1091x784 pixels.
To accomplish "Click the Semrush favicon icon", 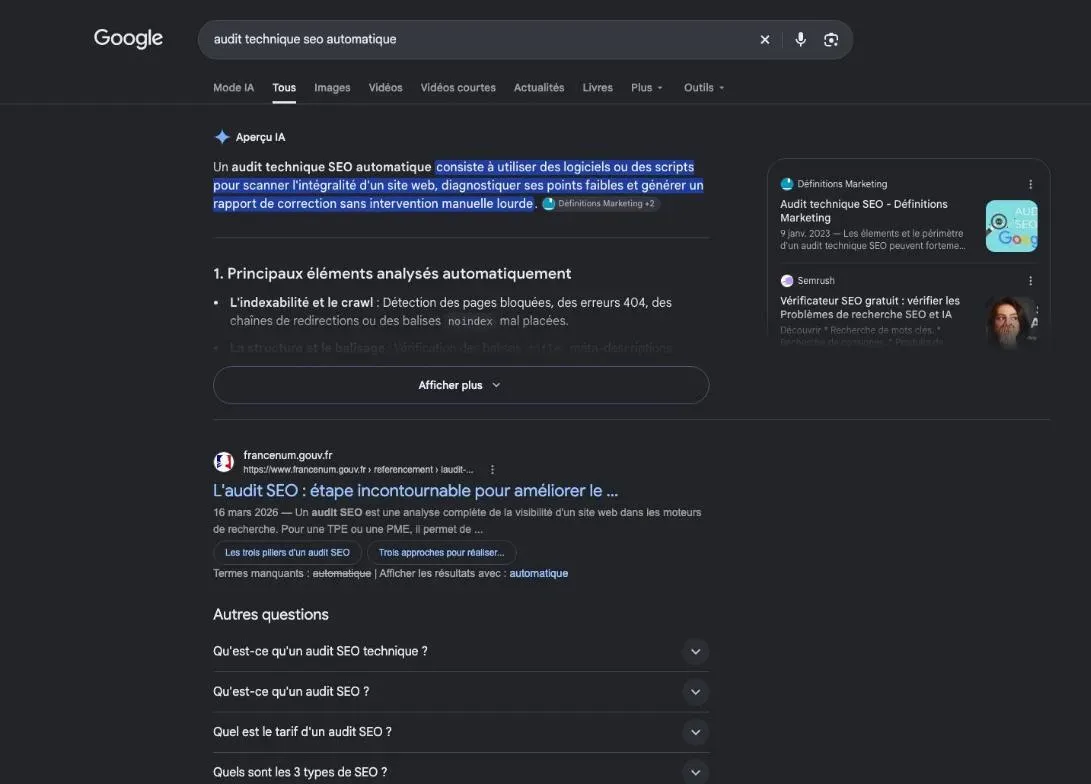I will point(787,281).
